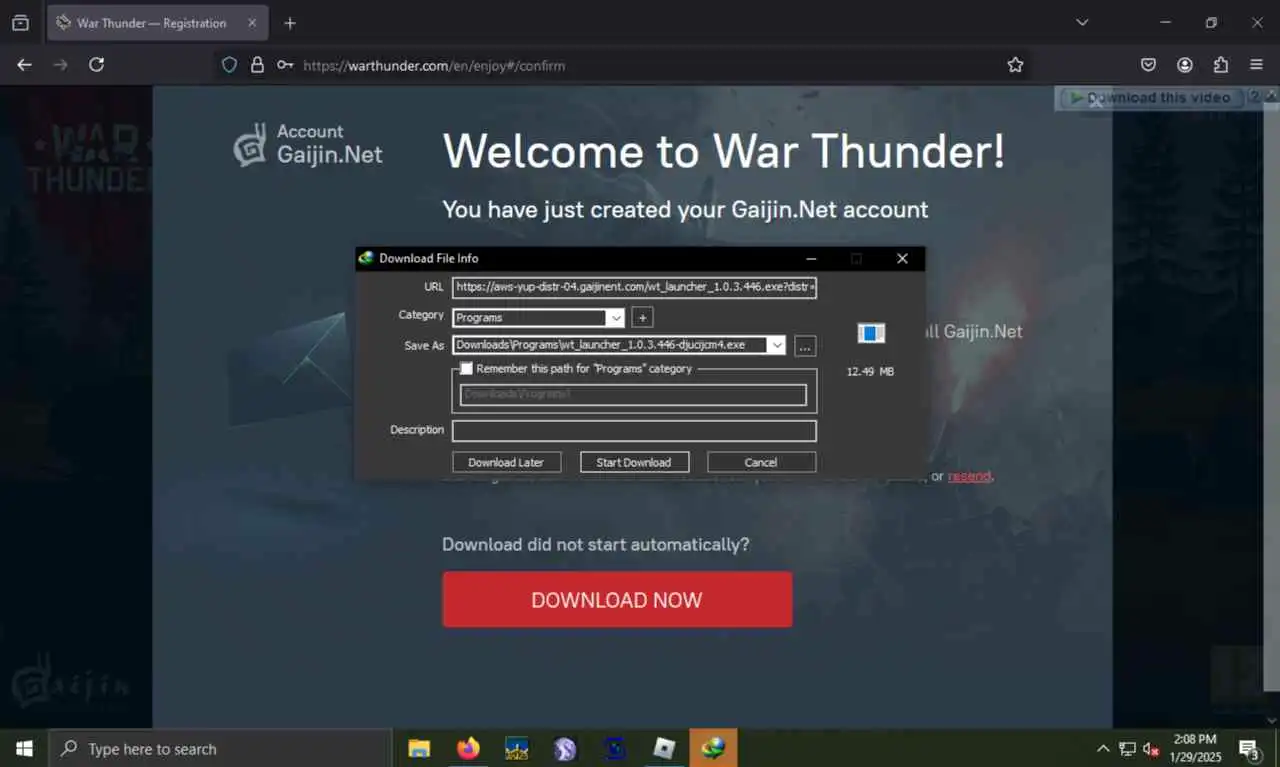Screen dimensions: 1280x767
Task: Click the red DOWNLOAD NOW button
Action: pyautogui.click(x=617, y=600)
